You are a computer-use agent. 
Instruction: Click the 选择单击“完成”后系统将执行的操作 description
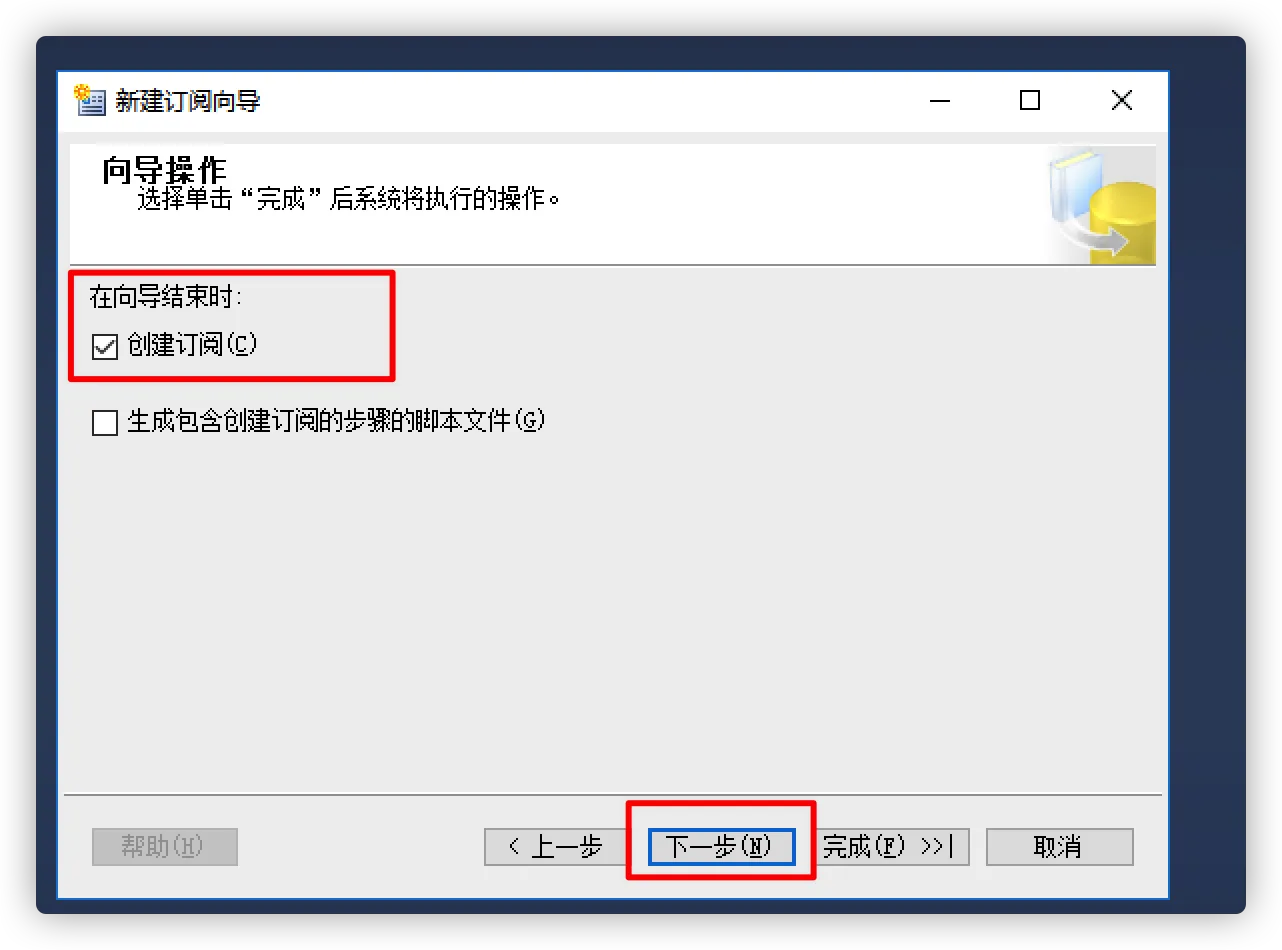(350, 199)
